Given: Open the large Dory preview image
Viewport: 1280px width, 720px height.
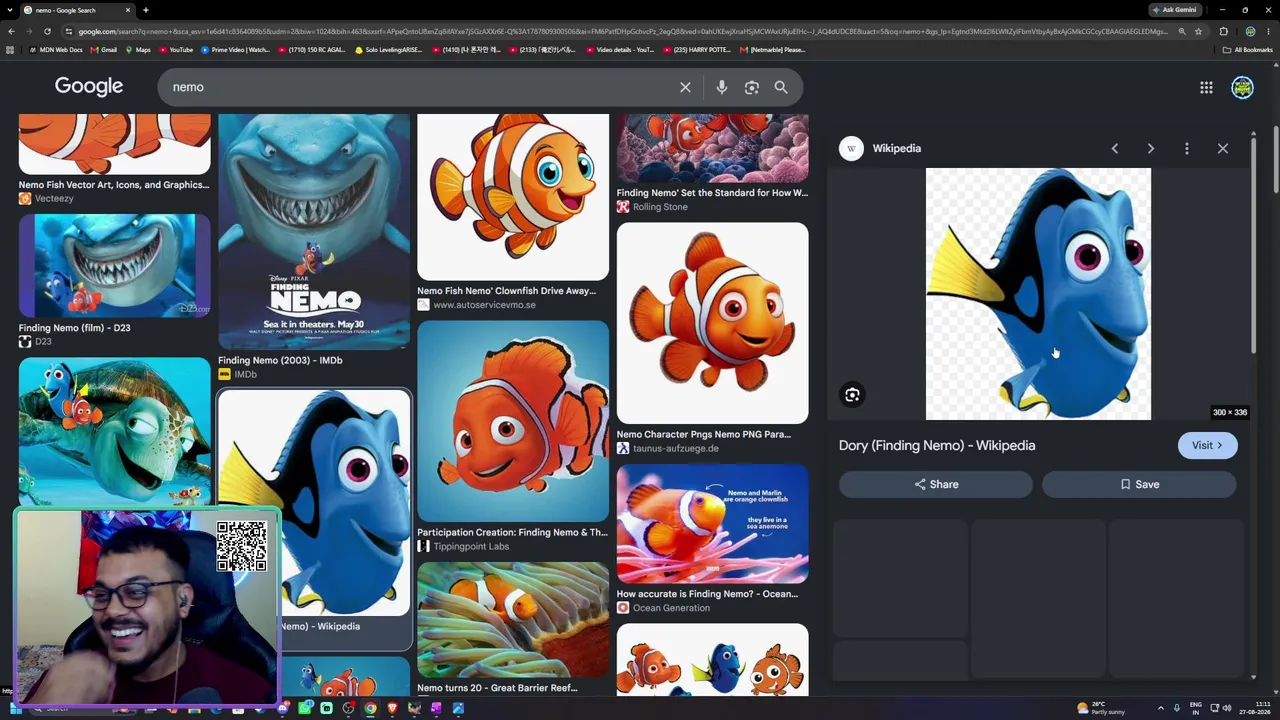Looking at the screenshot, I should pyautogui.click(x=1038, y=294).
